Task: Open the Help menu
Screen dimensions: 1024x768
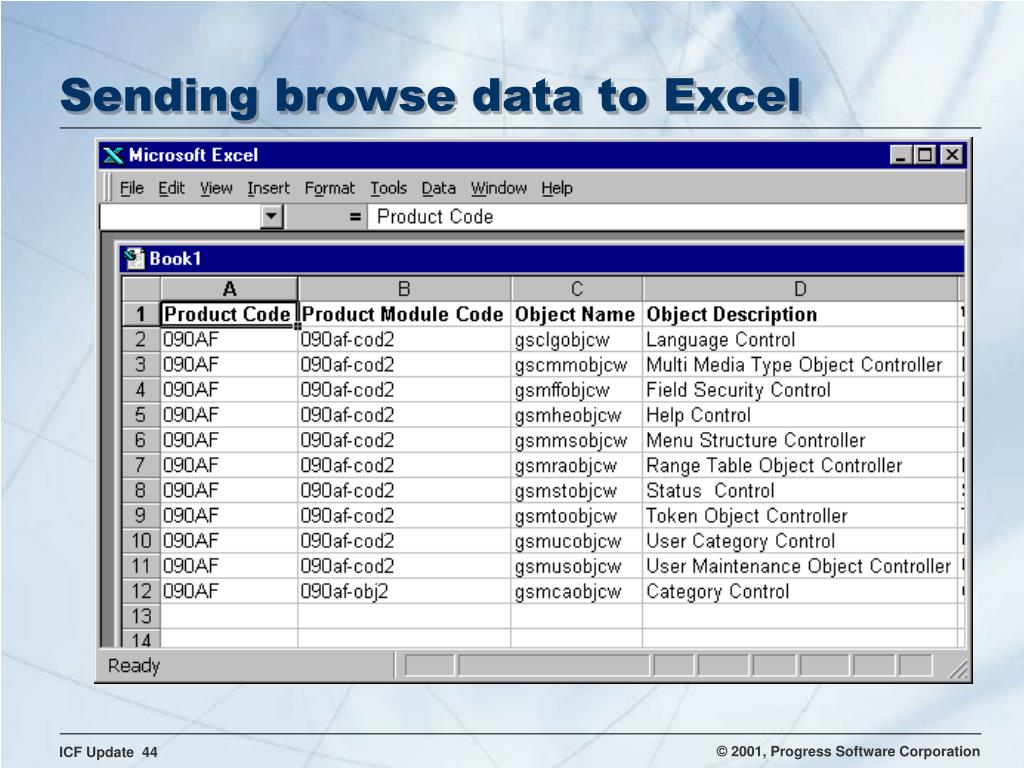Action: 556,188
